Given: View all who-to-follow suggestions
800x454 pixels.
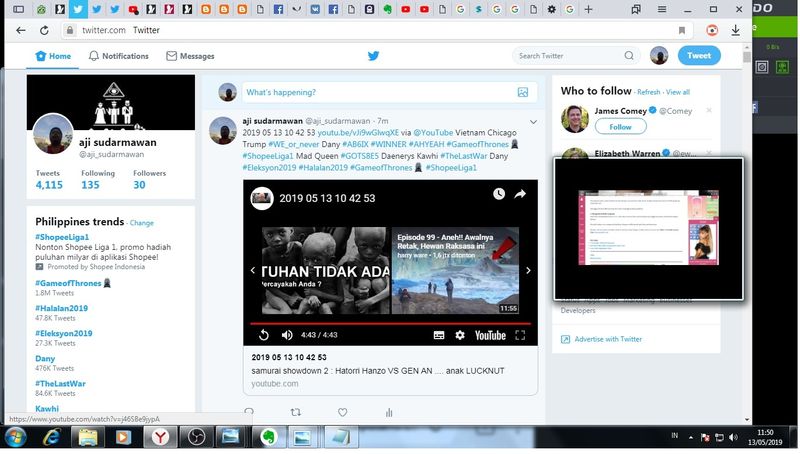Looking at the screenshot, I should [x=678, y=92].
